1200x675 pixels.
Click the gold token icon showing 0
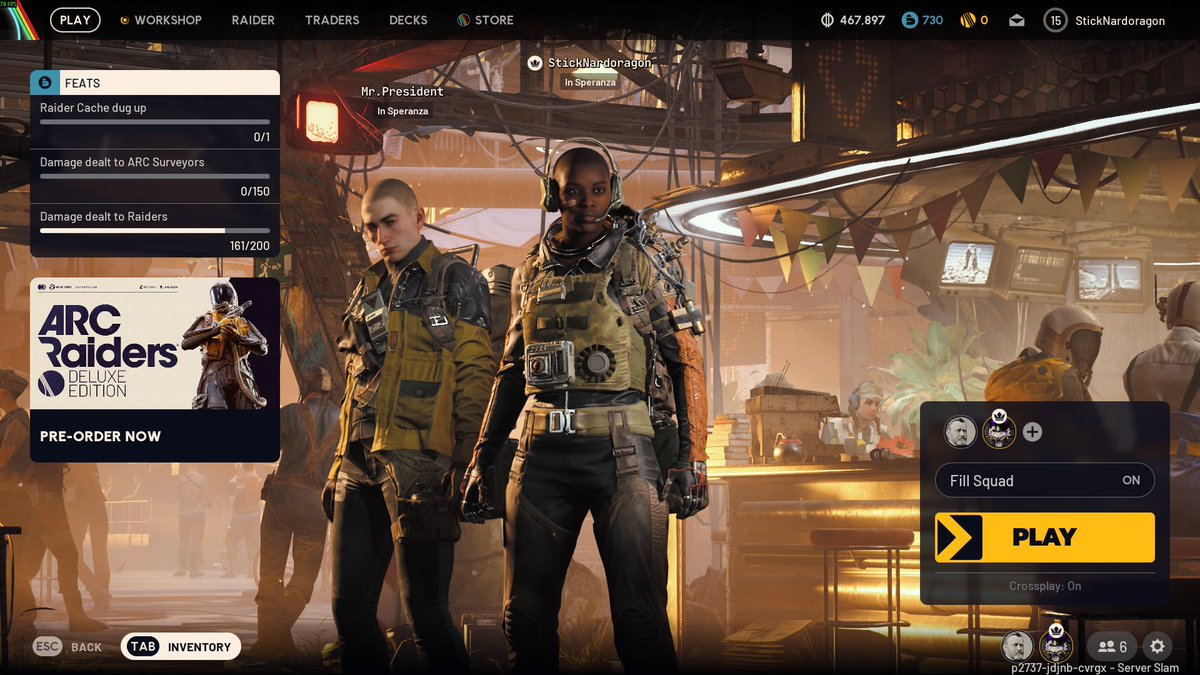click(967, 20)
